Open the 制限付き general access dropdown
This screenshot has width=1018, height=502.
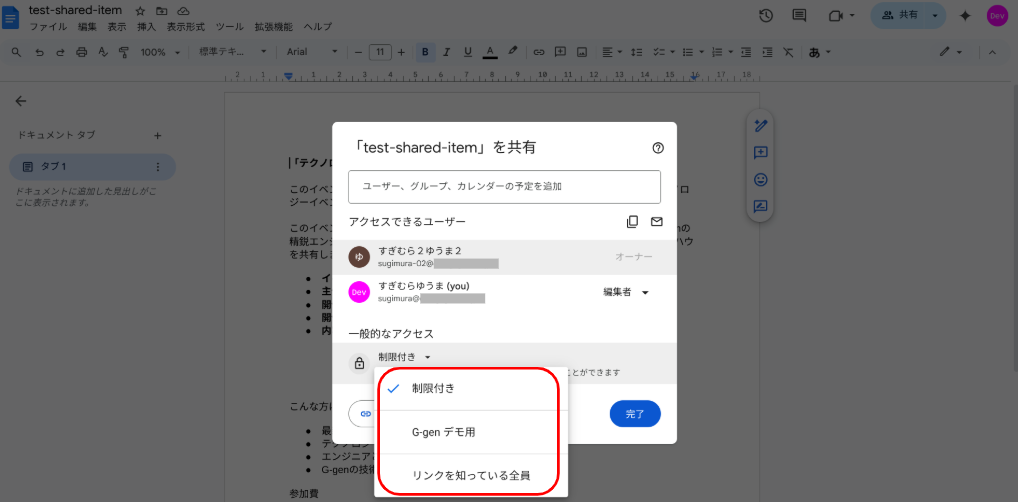point(404,357)
